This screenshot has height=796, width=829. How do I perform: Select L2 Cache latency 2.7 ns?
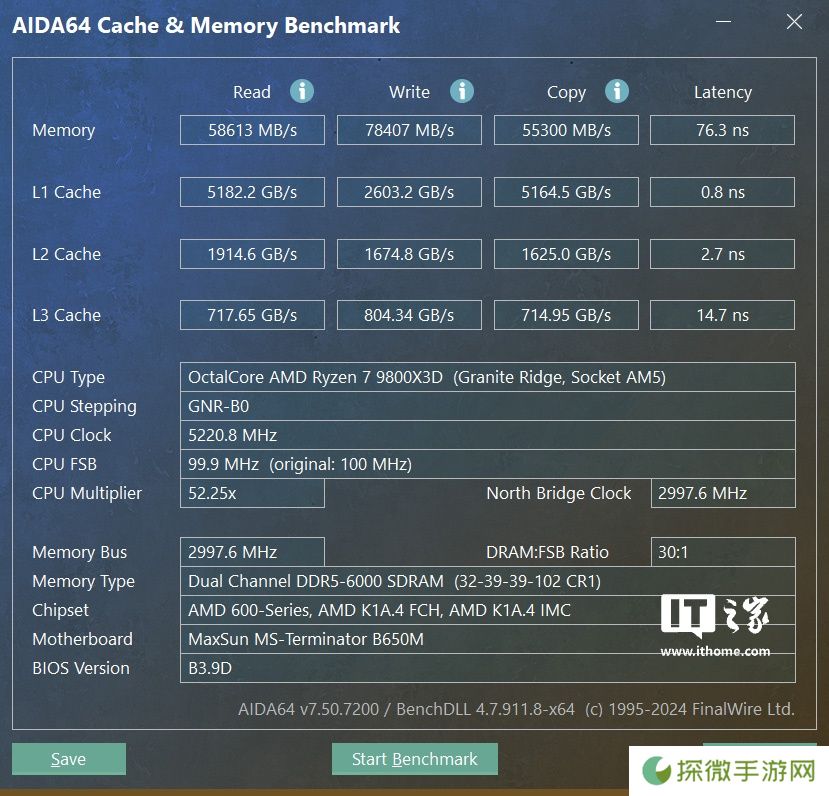tap(722, 254)
